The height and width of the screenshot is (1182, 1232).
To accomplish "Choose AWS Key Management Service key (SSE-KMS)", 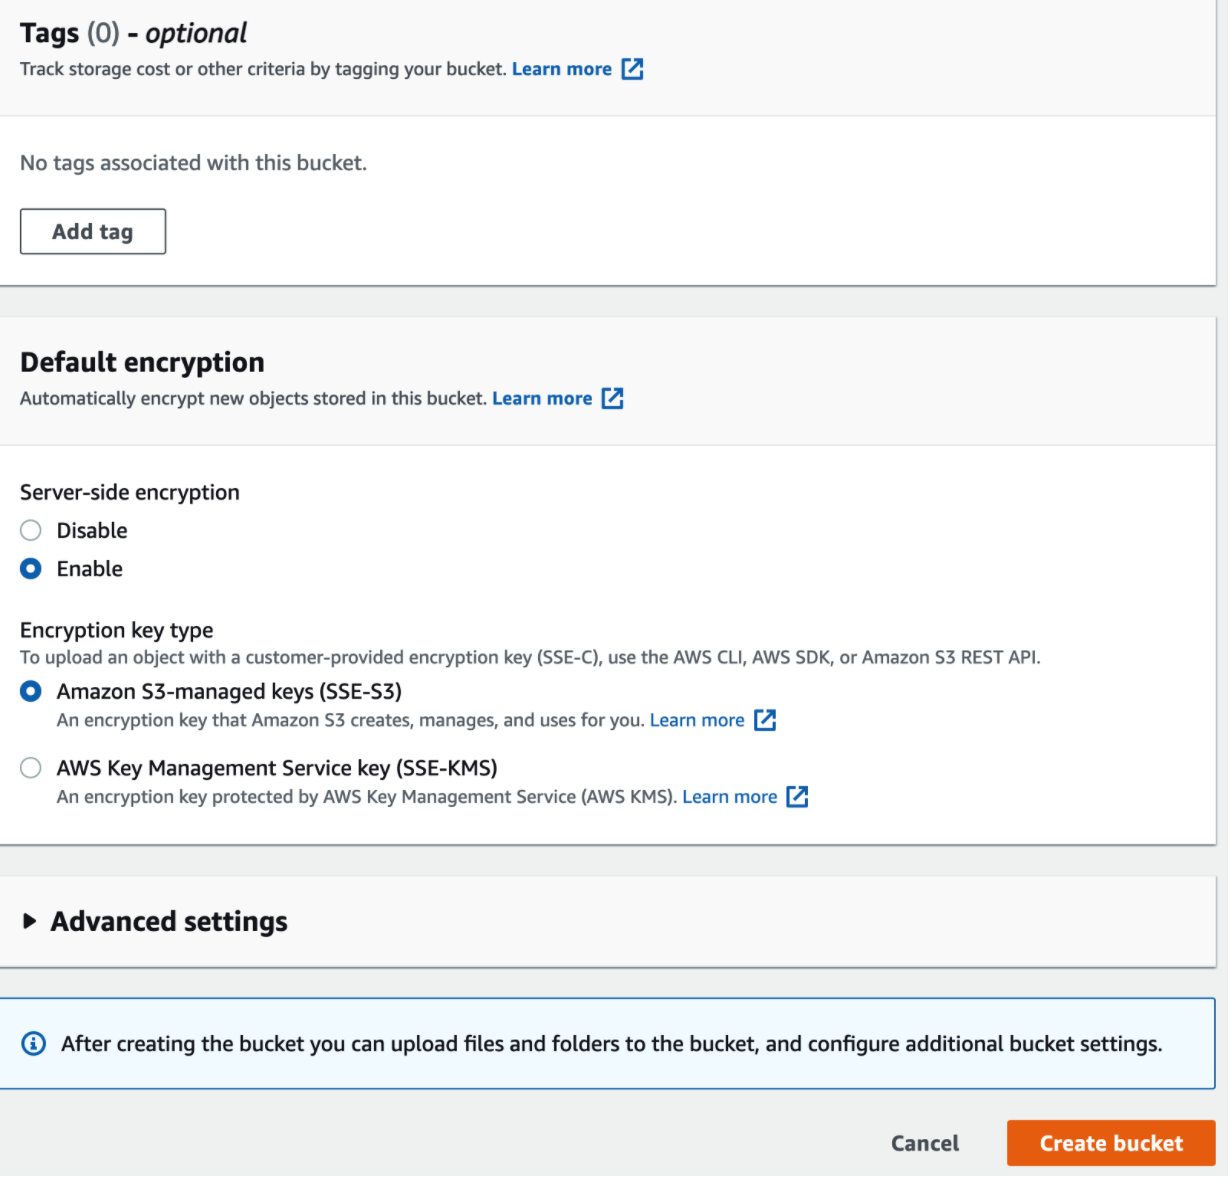I will click(x=31, y=768).
